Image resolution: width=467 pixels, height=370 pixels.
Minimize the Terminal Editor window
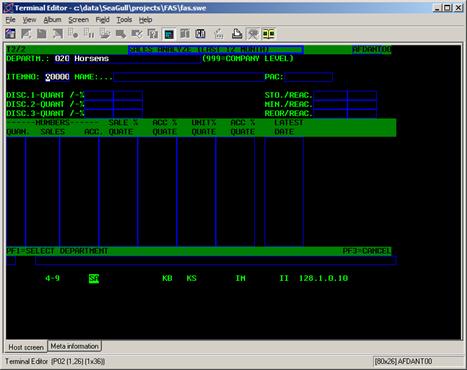pyautogui.click(x=438, y=8)
